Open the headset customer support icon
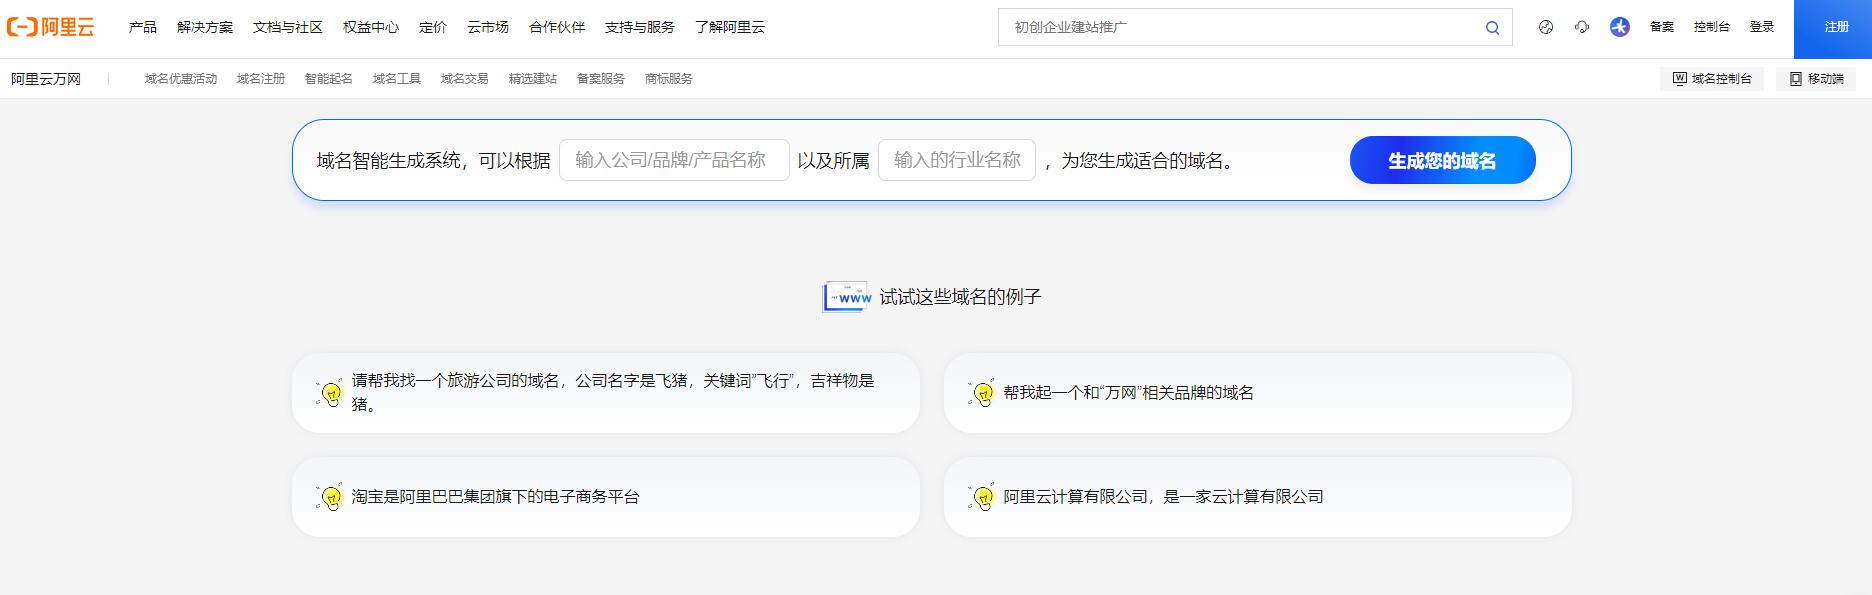The height and width of the screenshot is (595, 1872). [x=1582, y=27]
